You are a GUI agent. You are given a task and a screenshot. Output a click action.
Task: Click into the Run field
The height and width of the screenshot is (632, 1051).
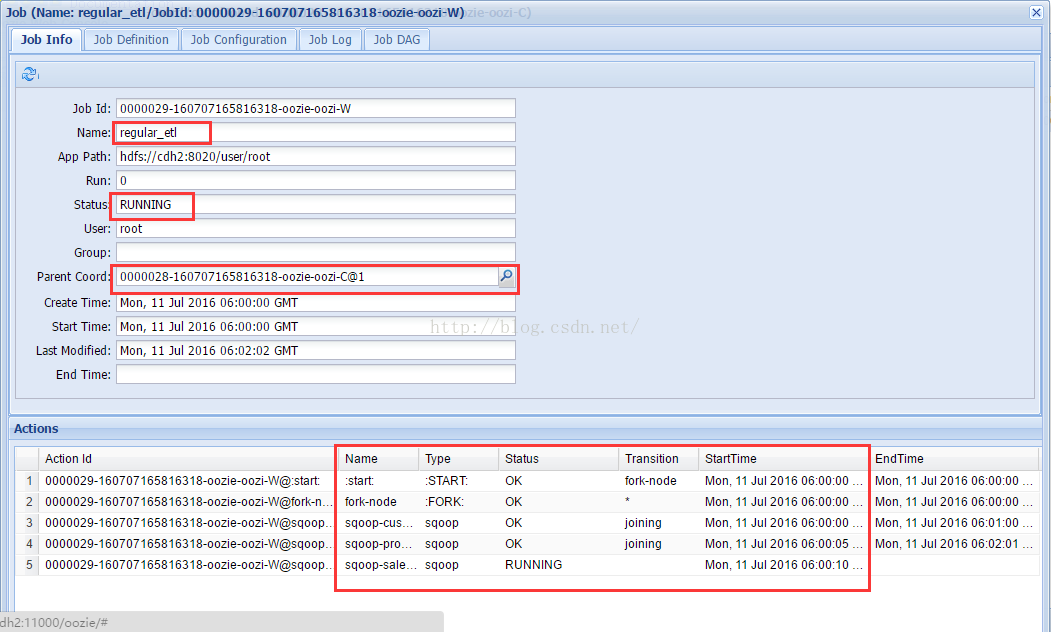316,180
